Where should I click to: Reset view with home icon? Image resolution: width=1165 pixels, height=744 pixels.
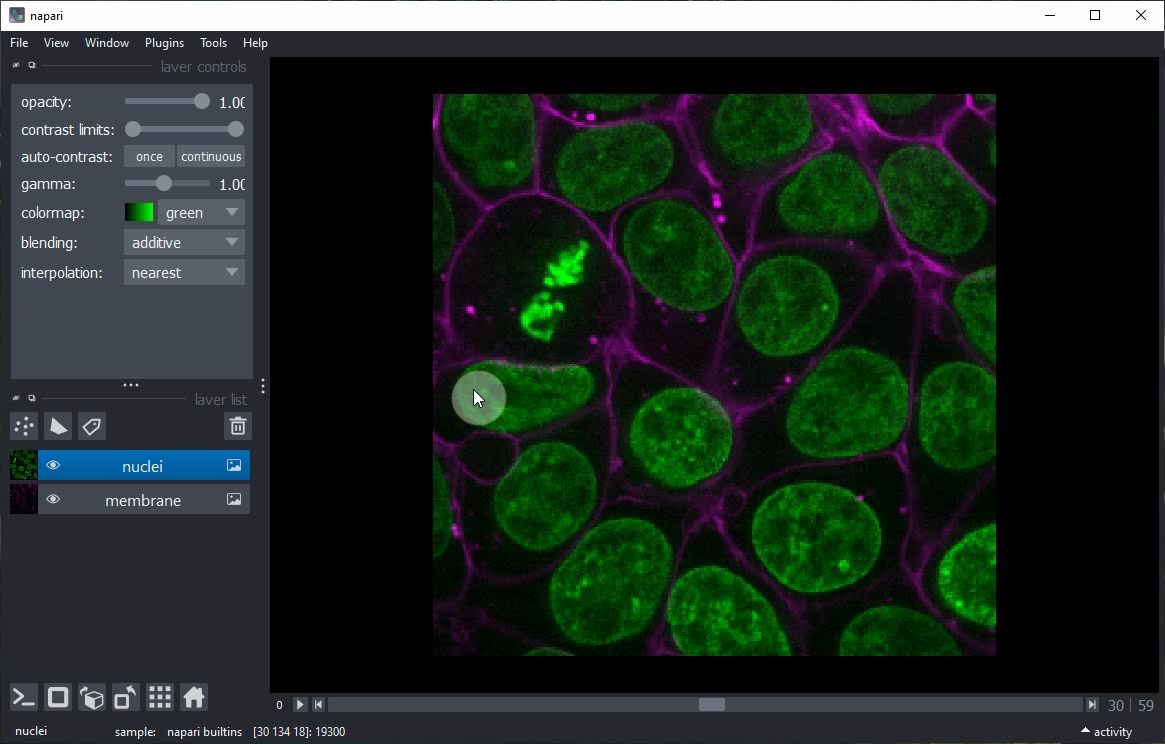coord(194,697)
